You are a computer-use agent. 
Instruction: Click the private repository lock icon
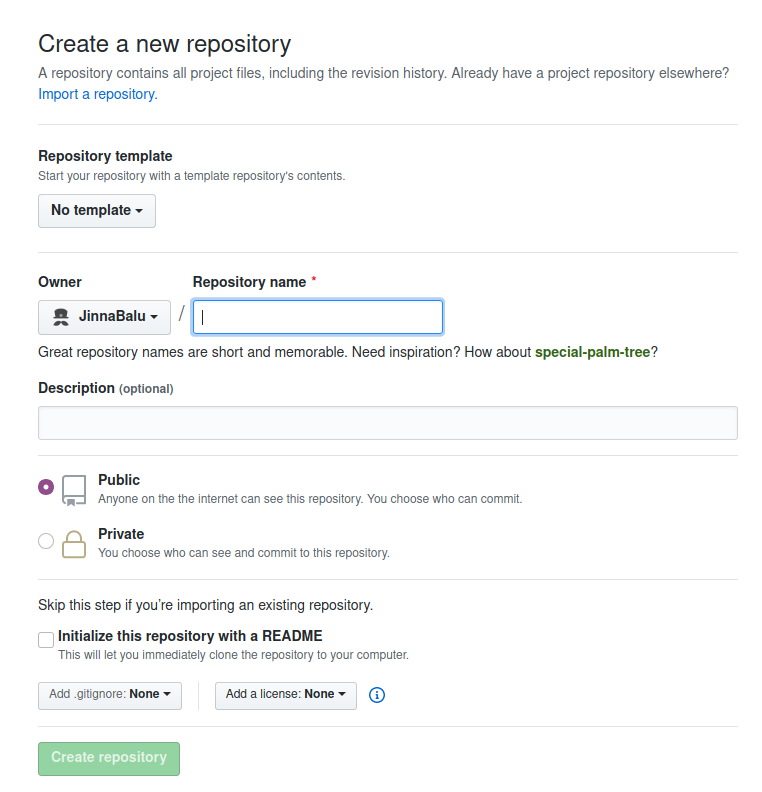point(74,544)
